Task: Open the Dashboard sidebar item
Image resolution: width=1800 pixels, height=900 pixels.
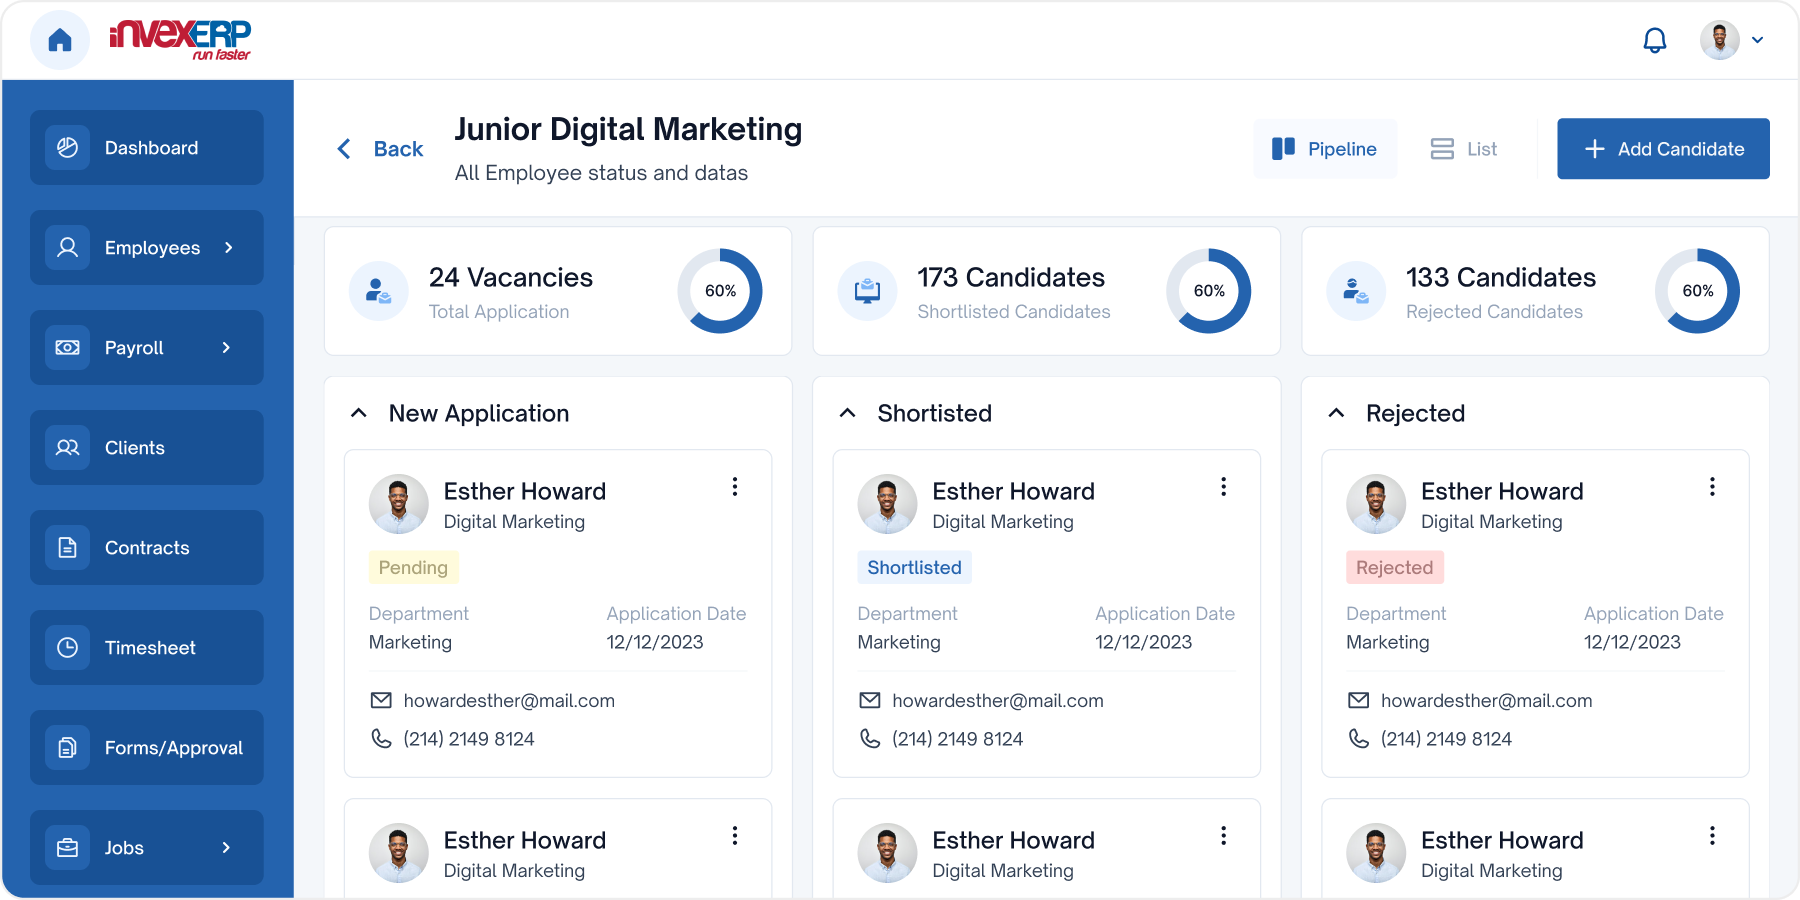Action: click(147, 148)
